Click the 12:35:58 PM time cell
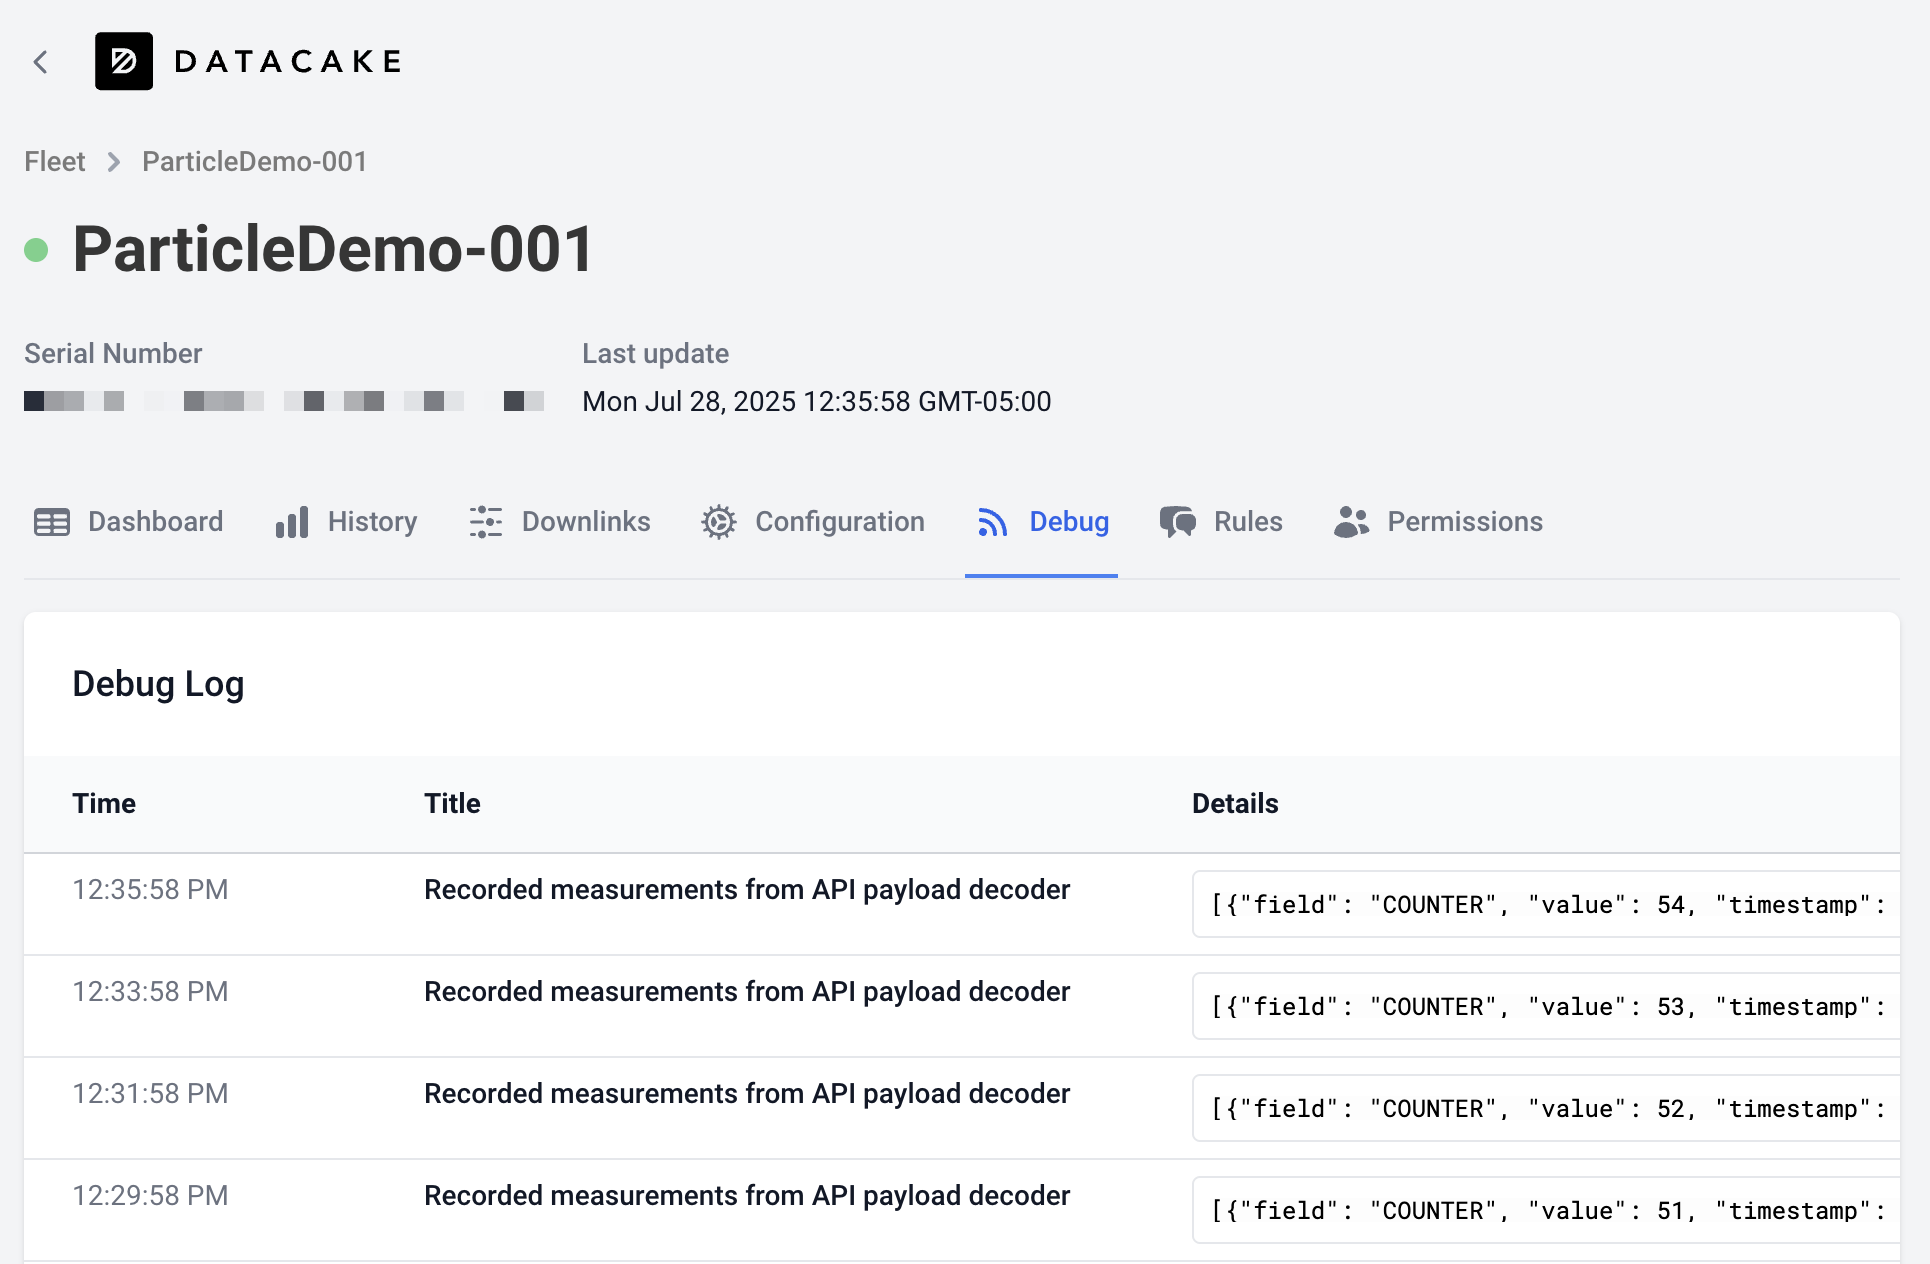This screenshot has height=1264, width=1930. click(x=150, y=889)
